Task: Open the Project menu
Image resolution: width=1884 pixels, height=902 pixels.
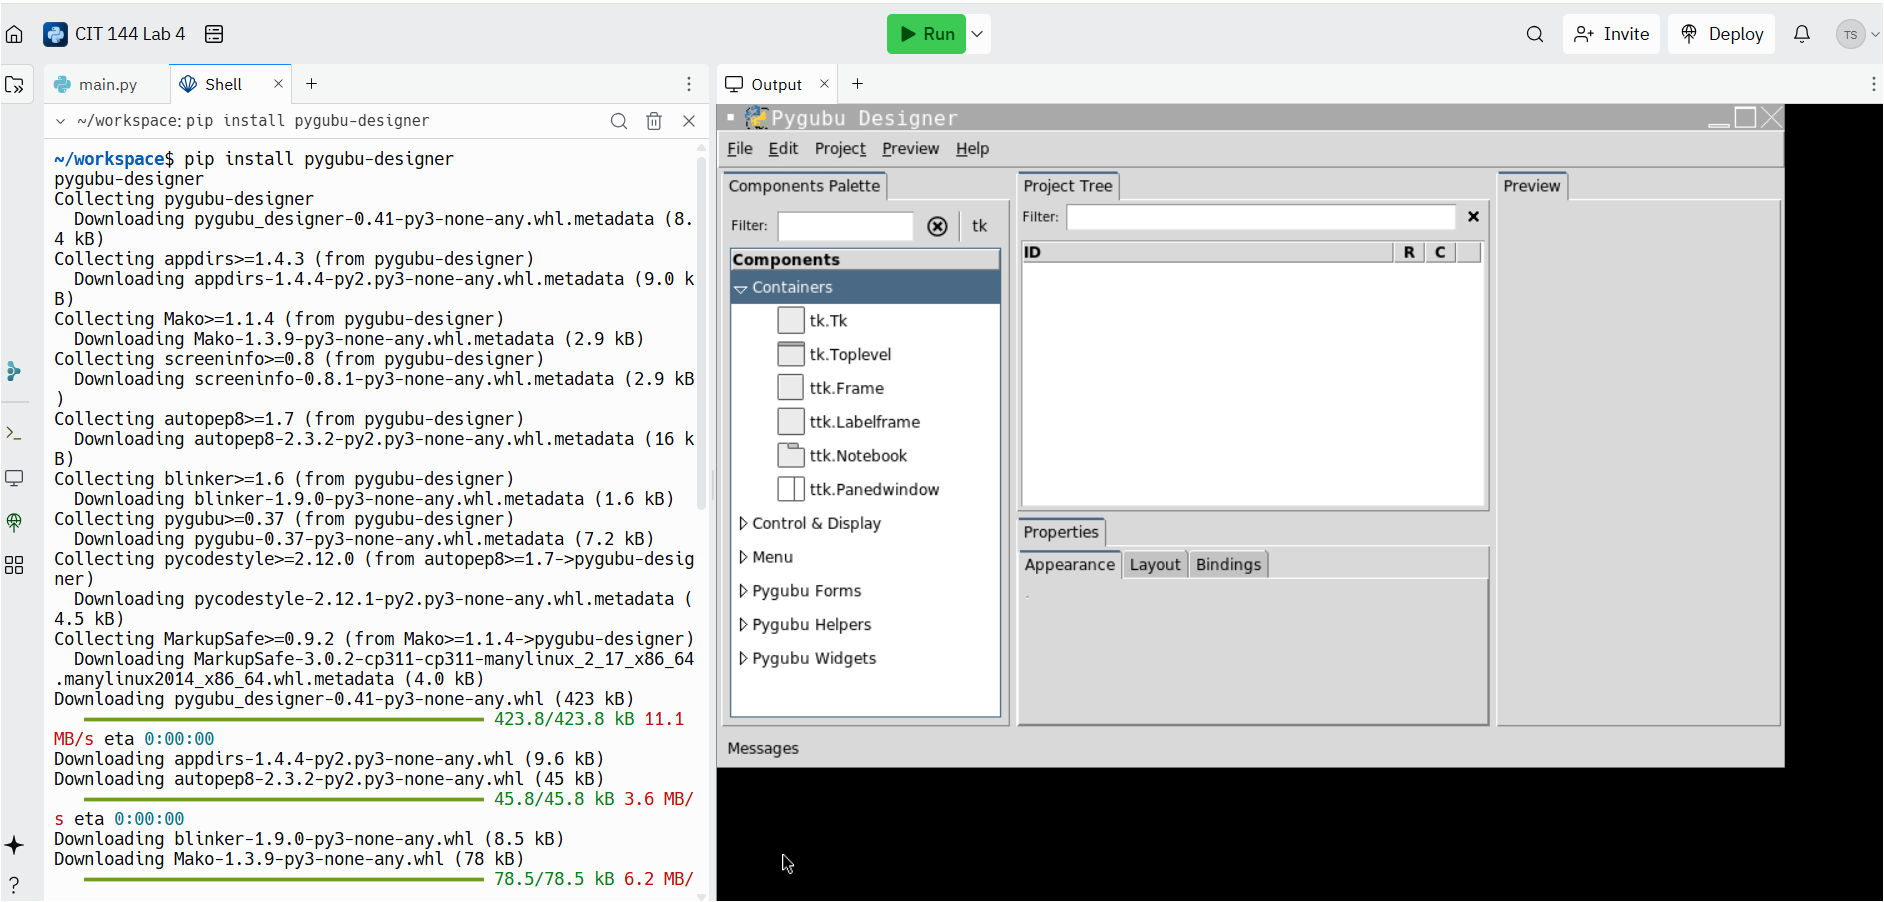Action: tap(840, 149)
